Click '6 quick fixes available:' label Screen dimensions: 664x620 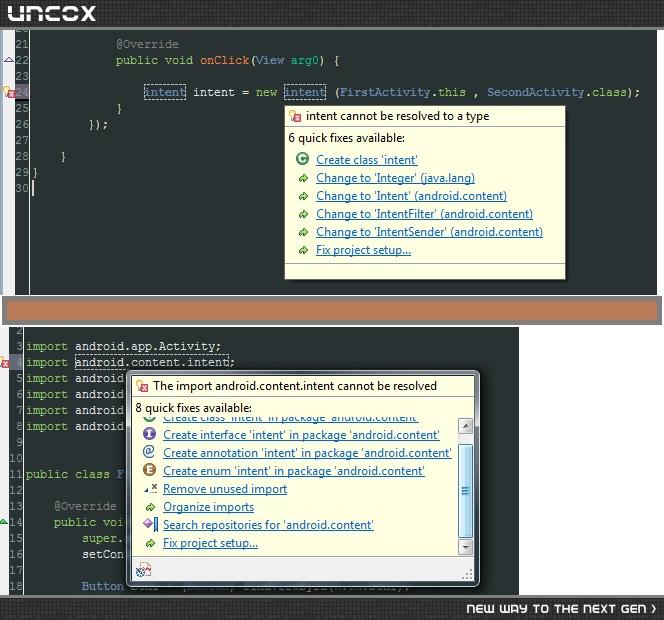point(346,138)
